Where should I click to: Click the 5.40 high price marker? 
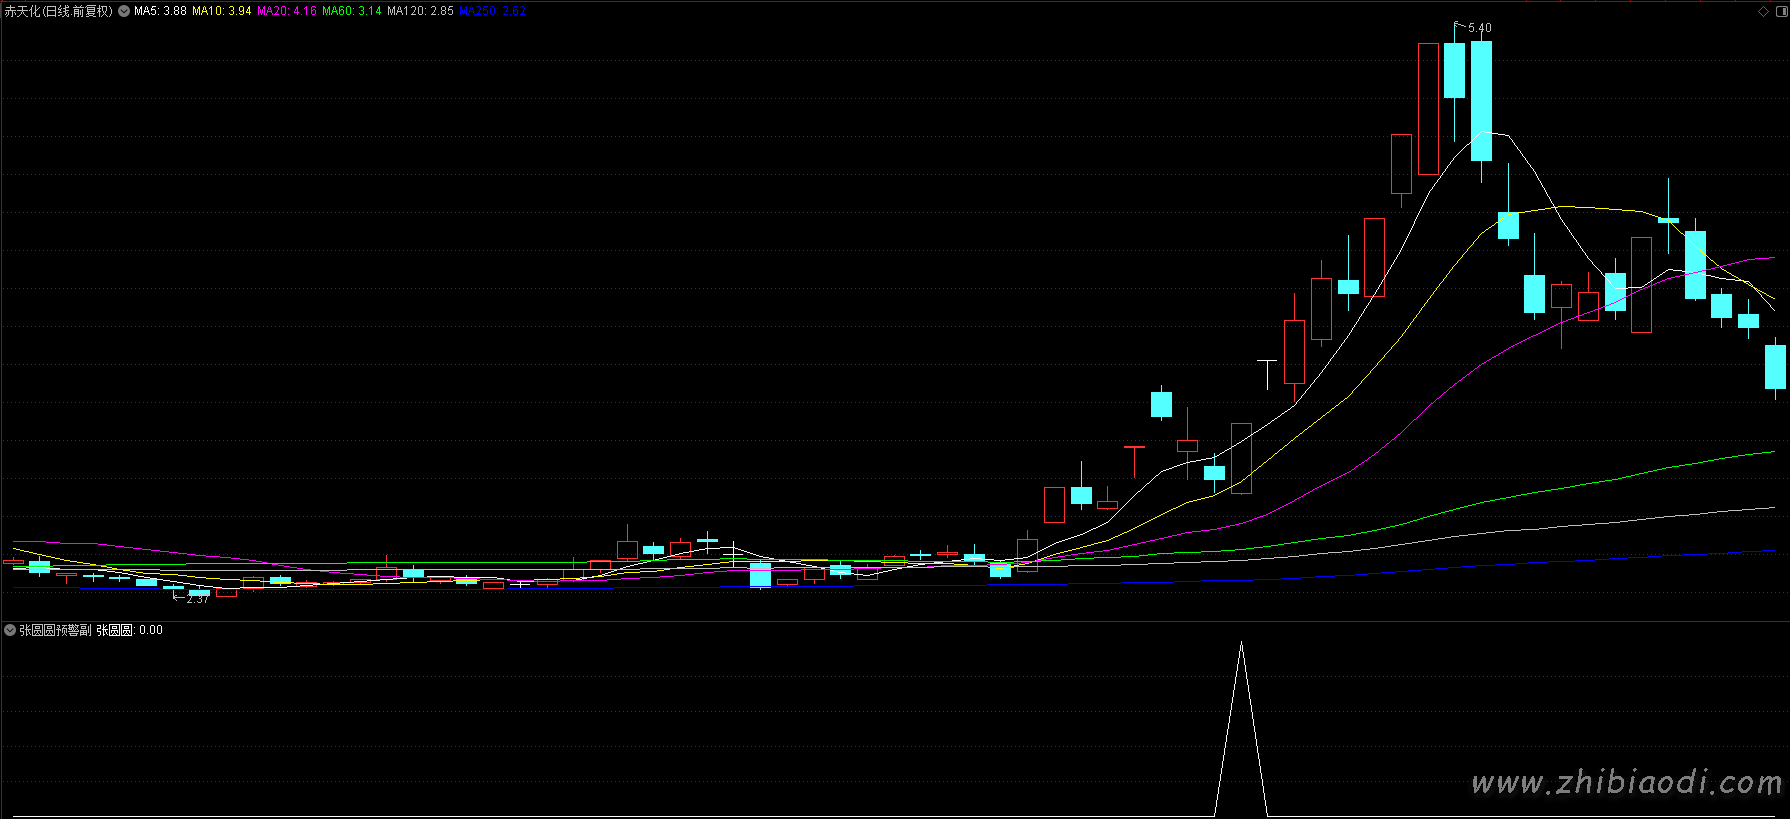click(1479, 28)
